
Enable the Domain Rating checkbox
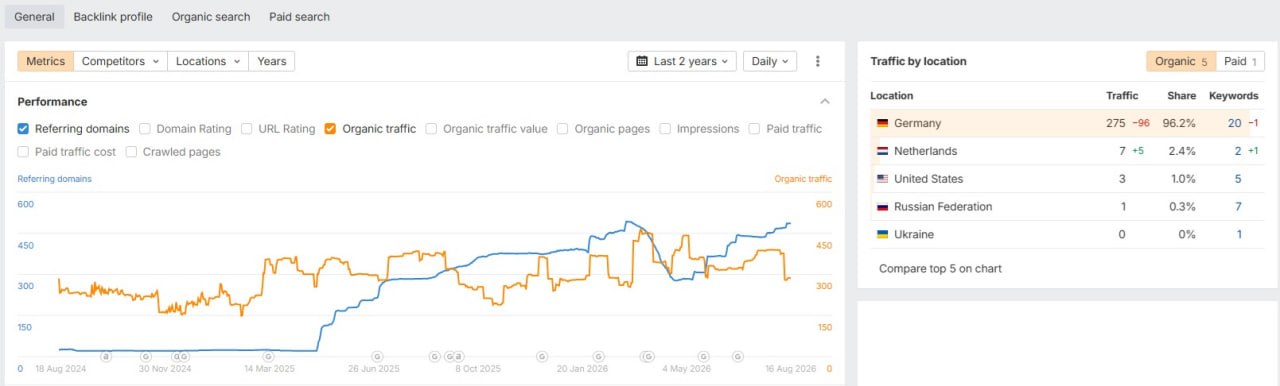(145, 129)
